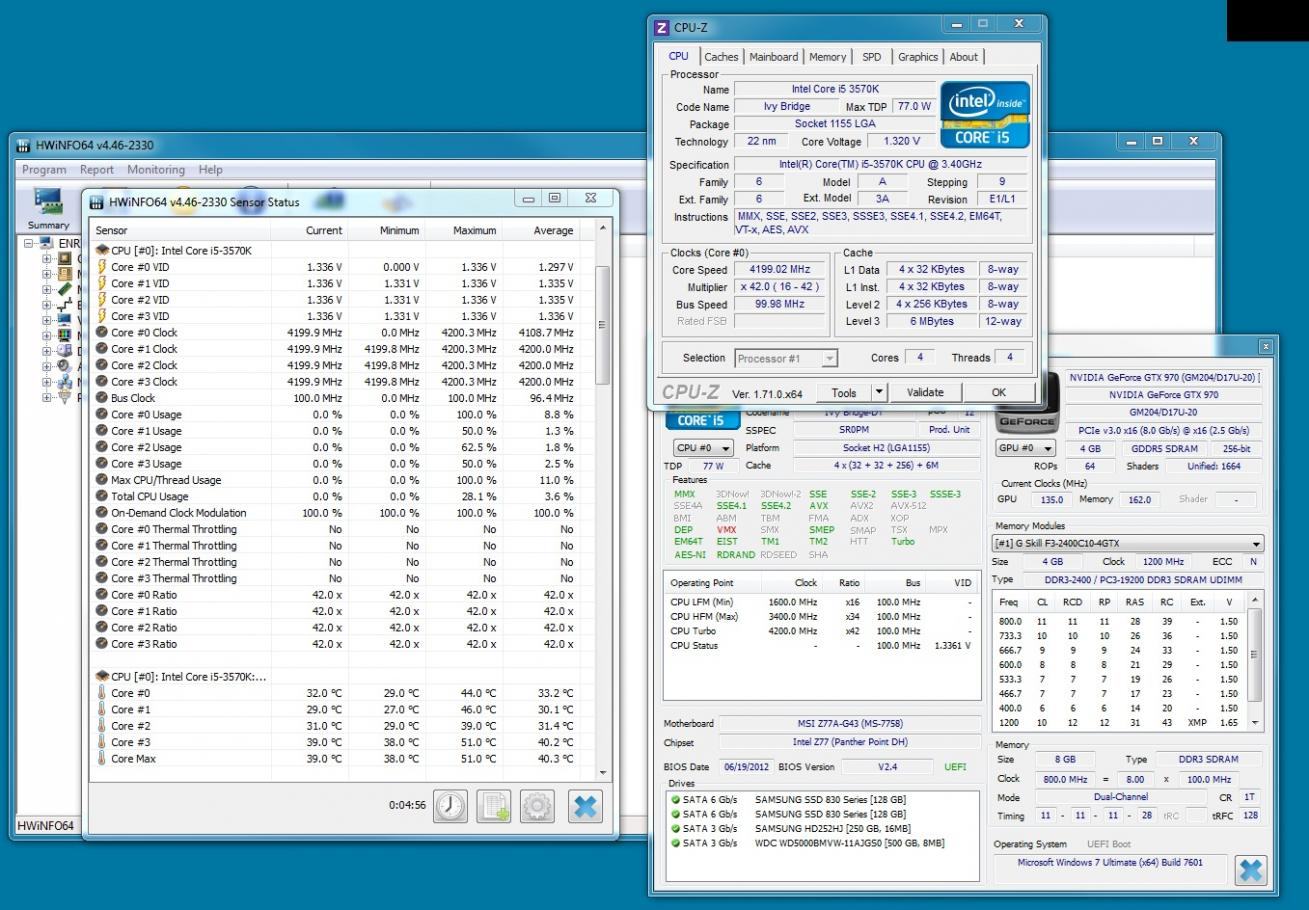Image resolution: width=1309 pixels, height=910 pixels.
Task: Click the Core i5 badge in HWiNFO summary
Action: coord(701,421)
